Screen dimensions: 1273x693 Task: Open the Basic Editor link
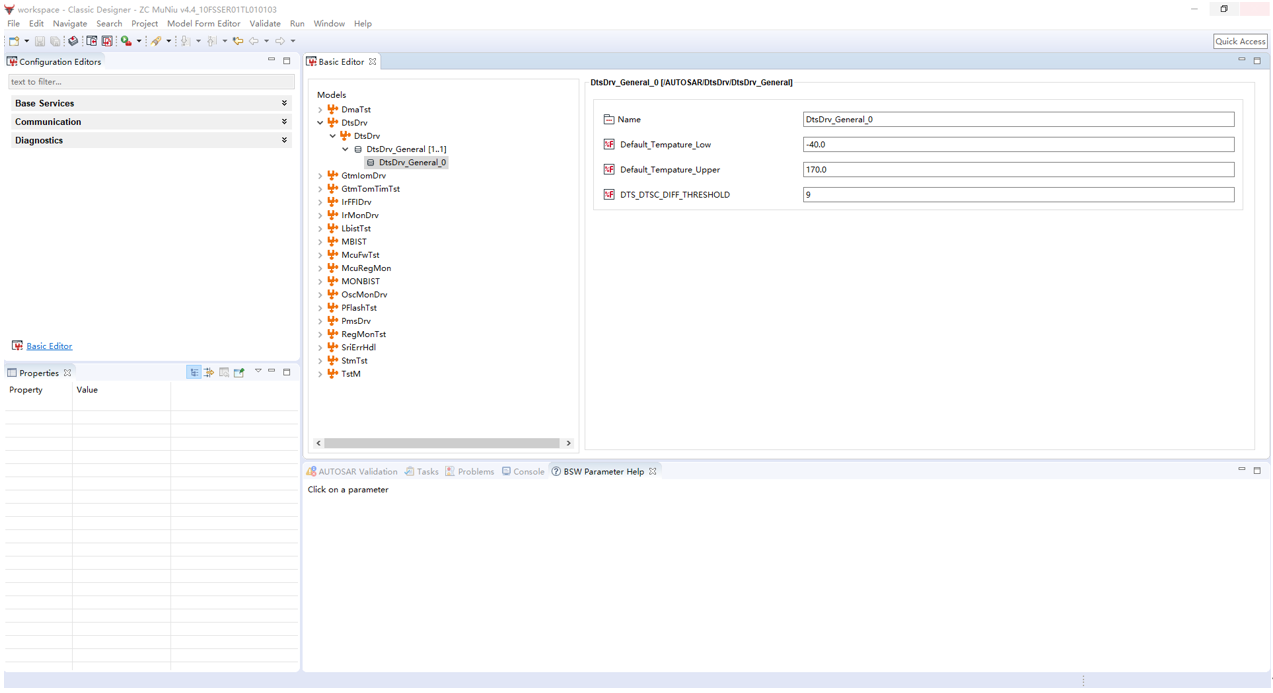[49, 346]
